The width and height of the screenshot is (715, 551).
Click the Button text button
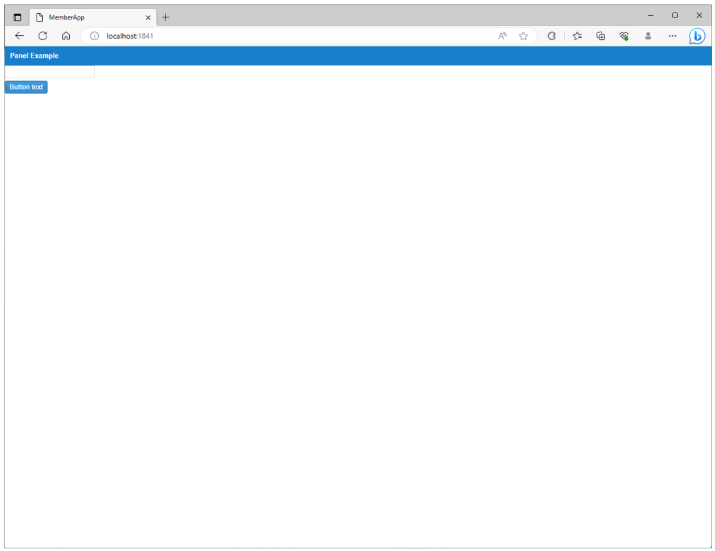(x=26, y=87)
